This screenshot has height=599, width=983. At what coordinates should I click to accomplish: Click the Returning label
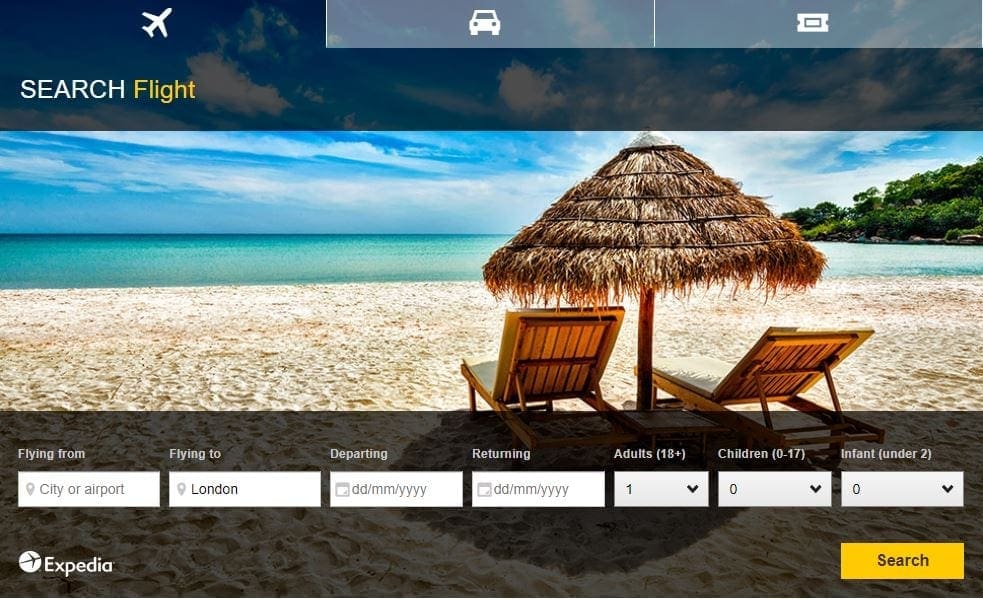[501, 453]
